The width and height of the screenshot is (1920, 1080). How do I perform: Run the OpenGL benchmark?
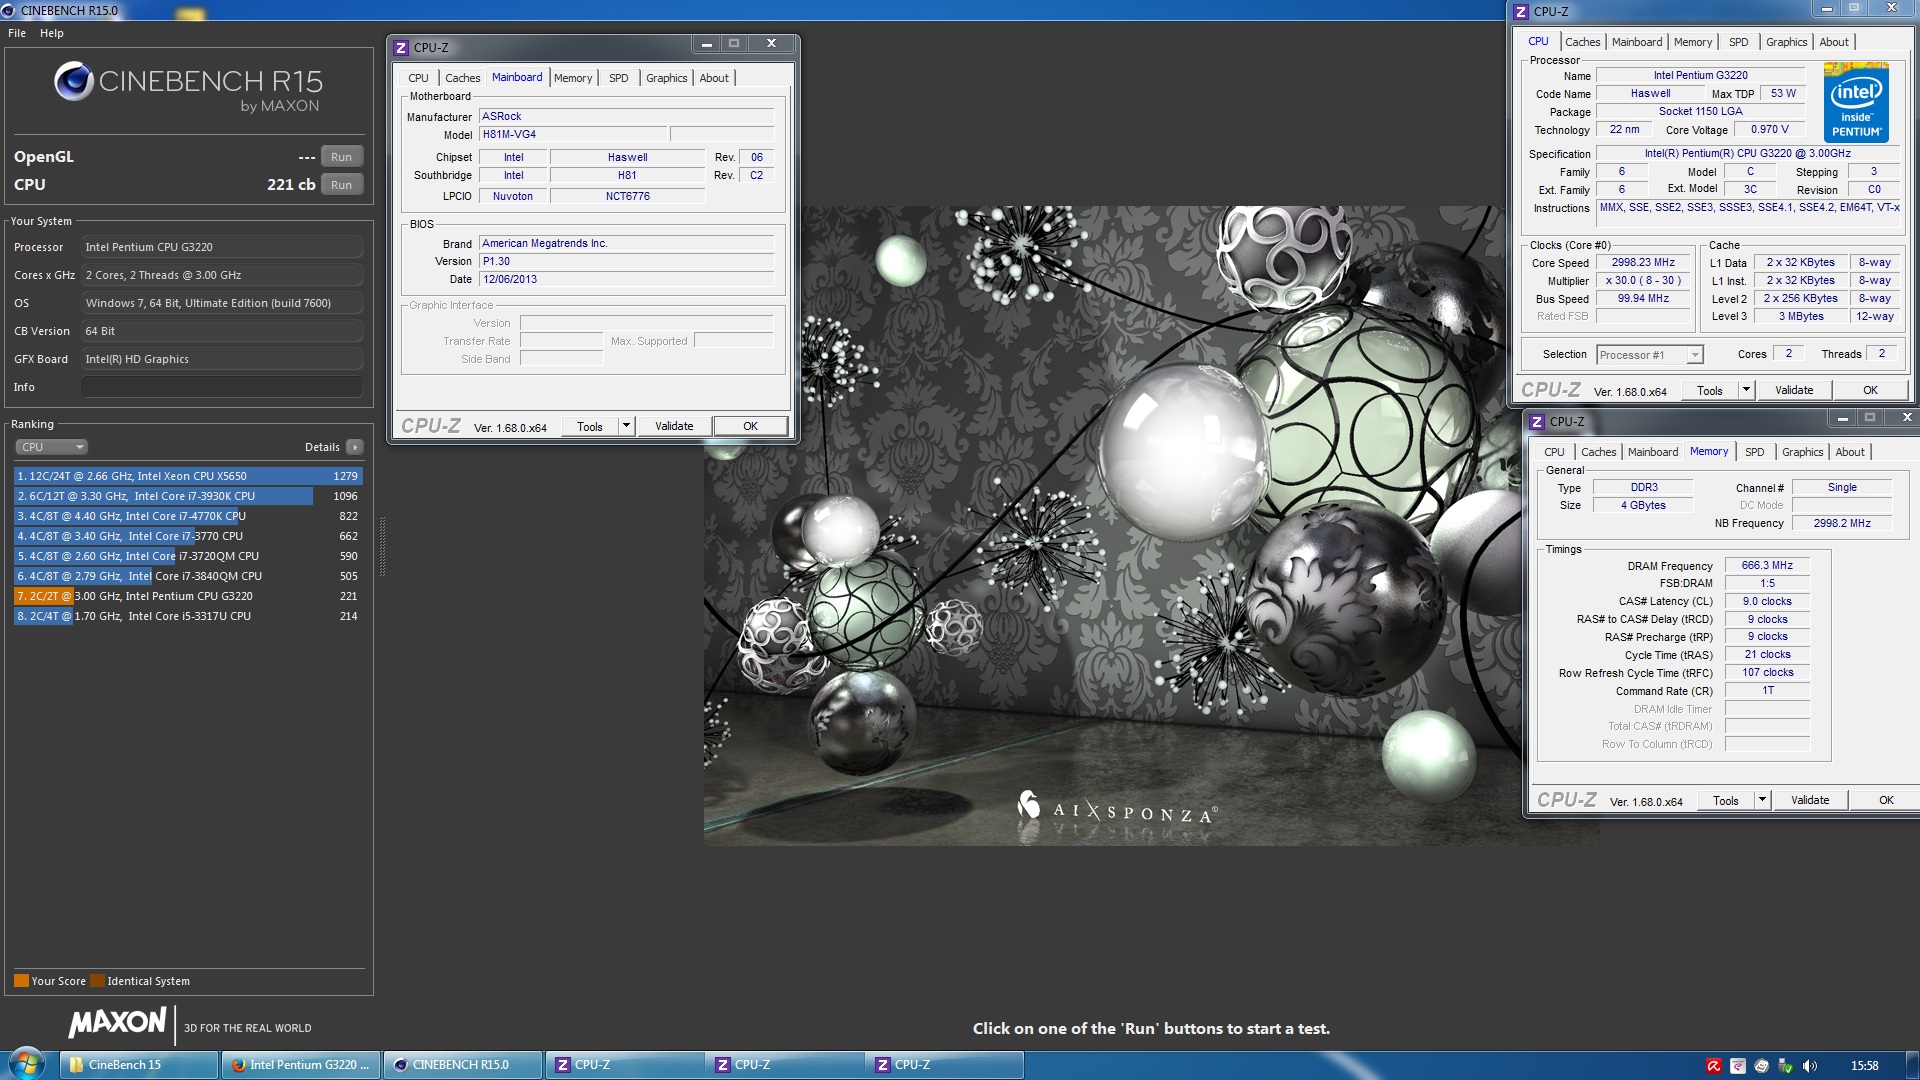coord(341,157)
